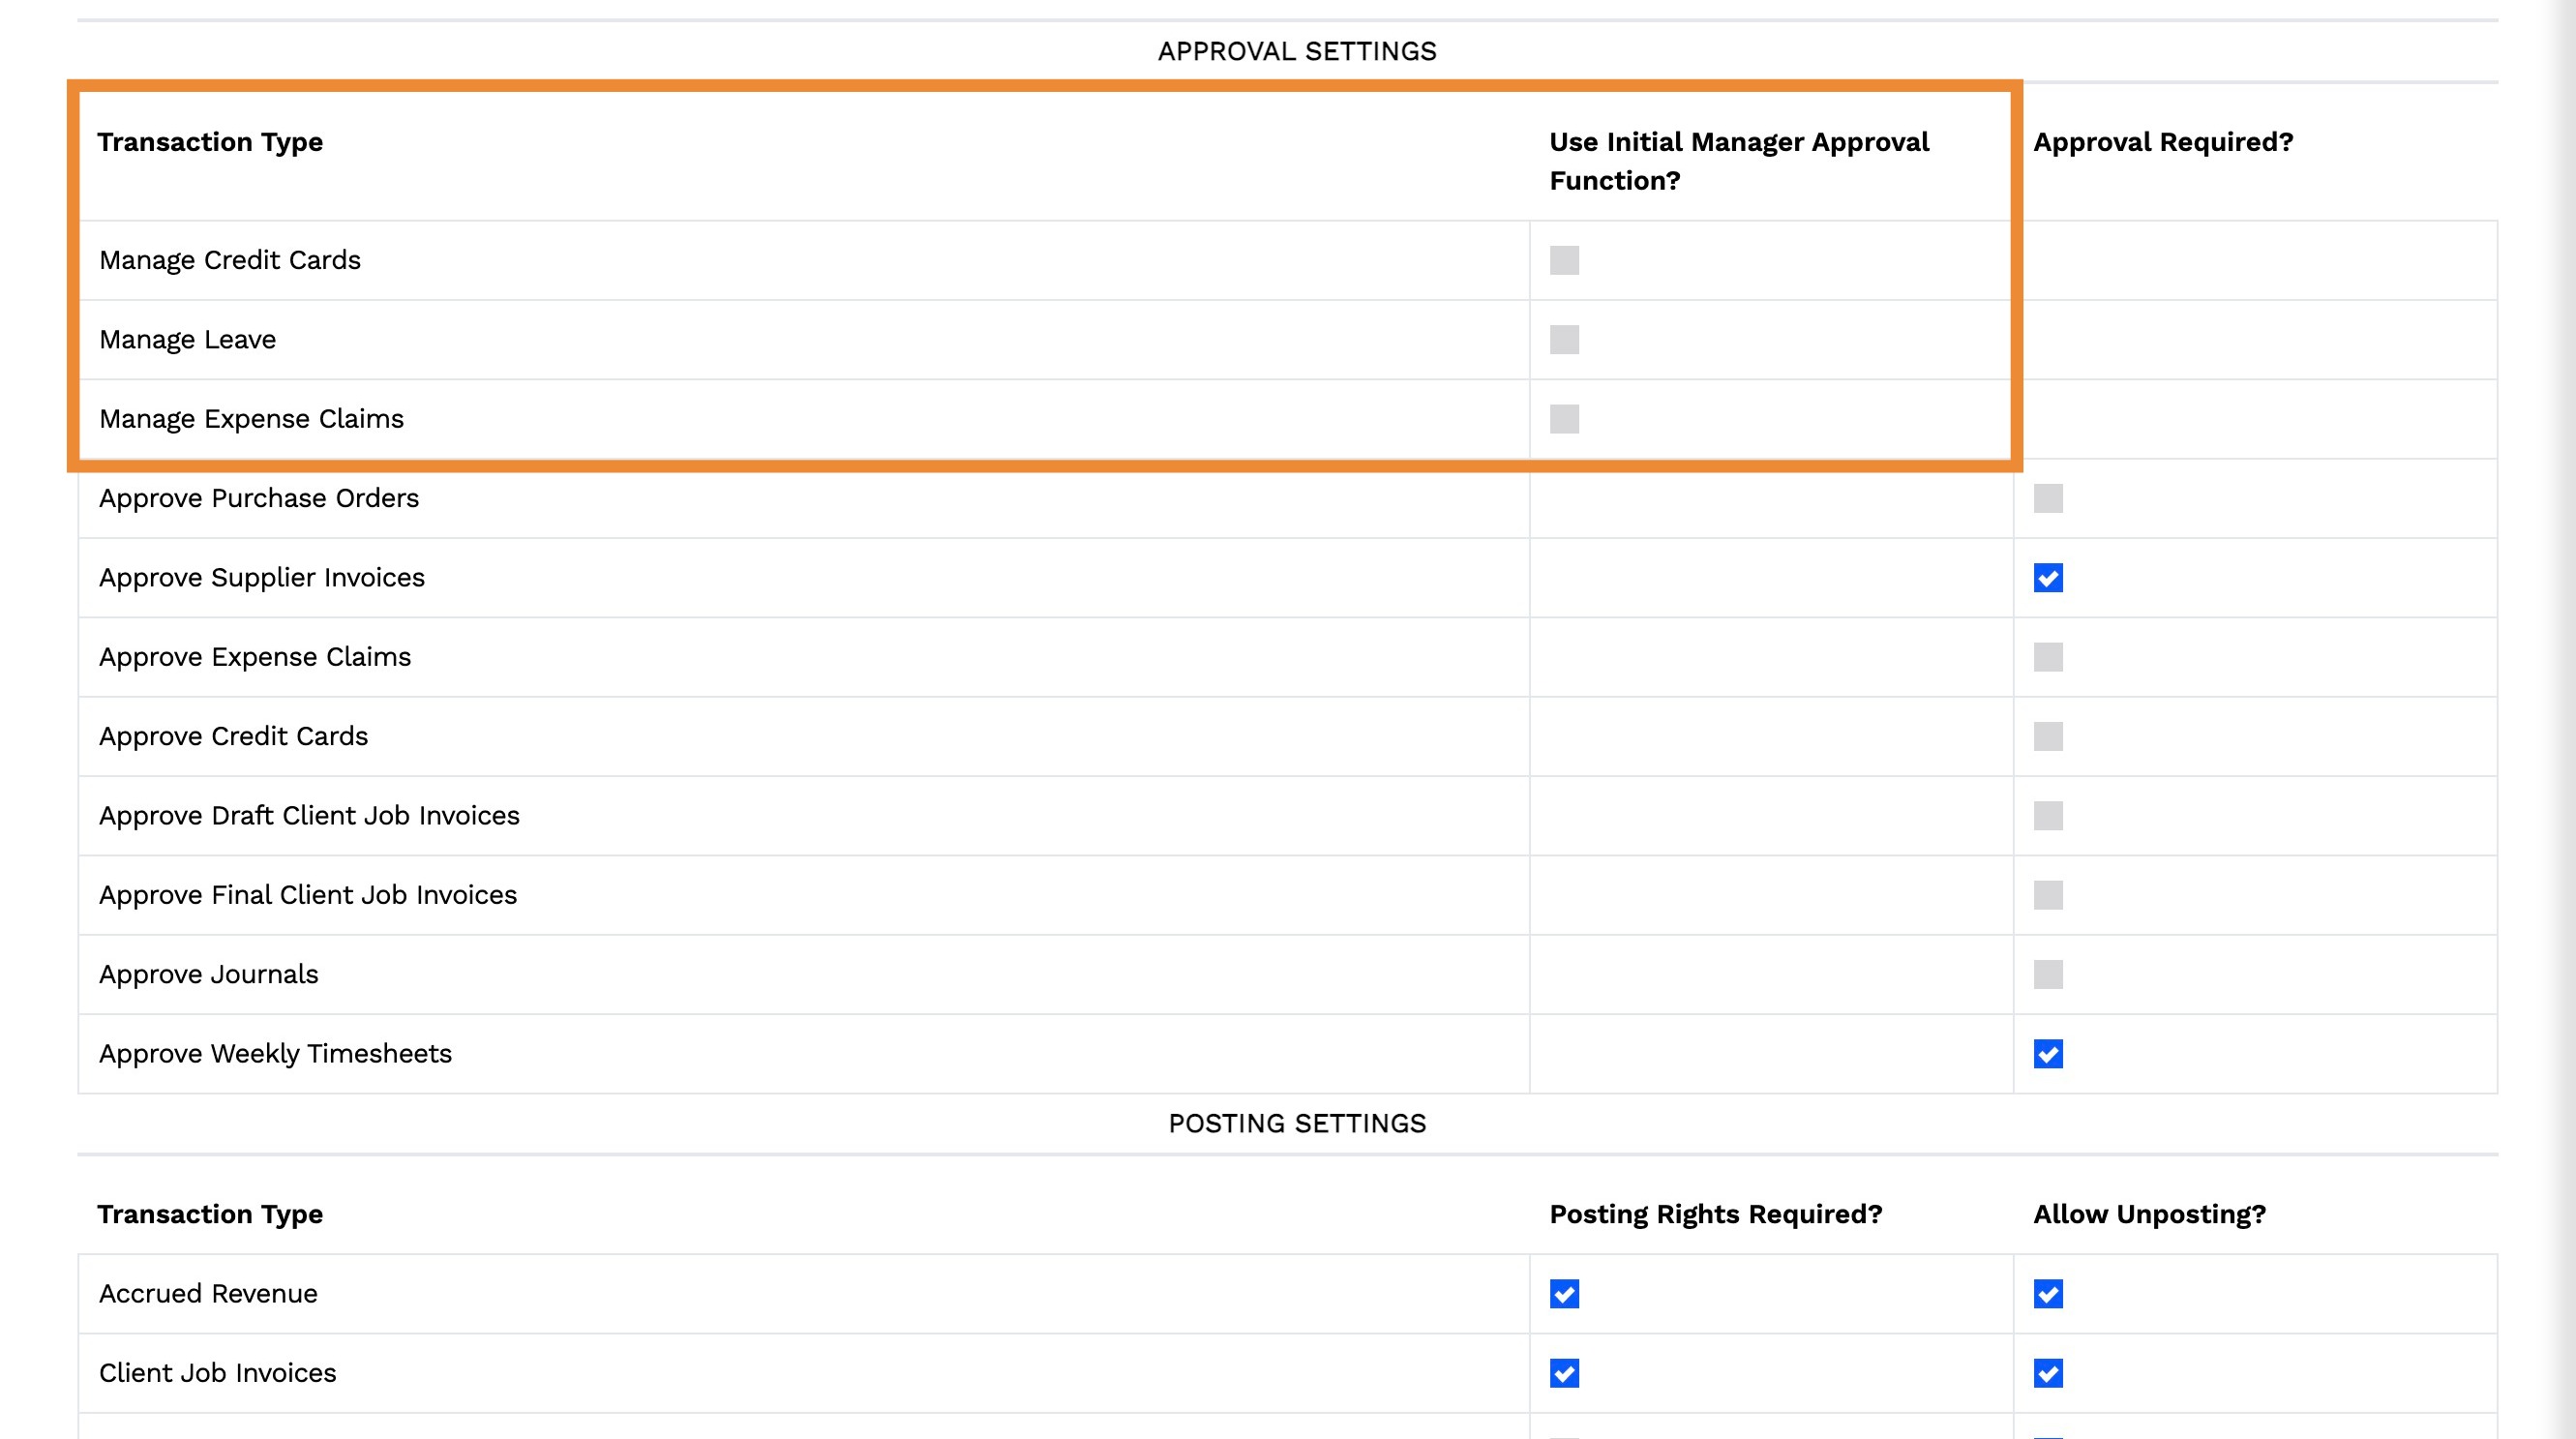Uncheck approval for Approve Weekly Timesheets
This screenshot has width=2576, height=1439.
pos(2048,1054)
